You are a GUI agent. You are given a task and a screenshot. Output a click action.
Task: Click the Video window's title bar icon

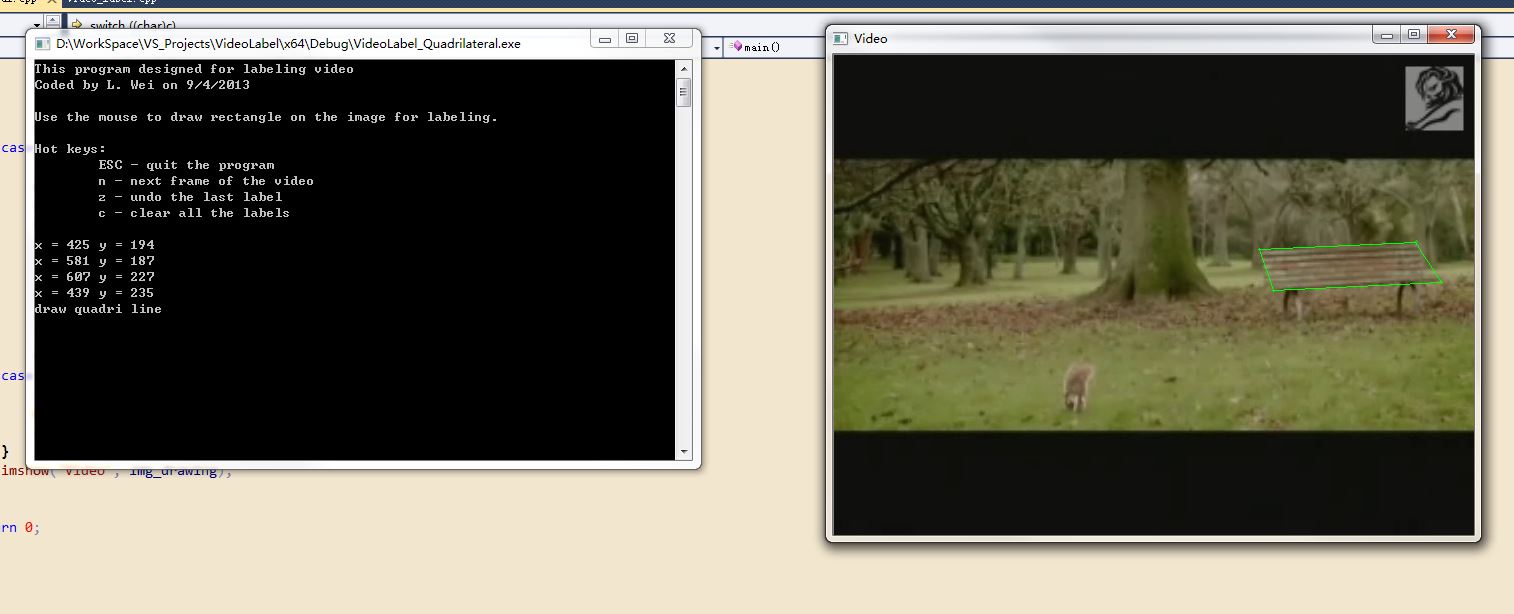click(x=841, y=38)
